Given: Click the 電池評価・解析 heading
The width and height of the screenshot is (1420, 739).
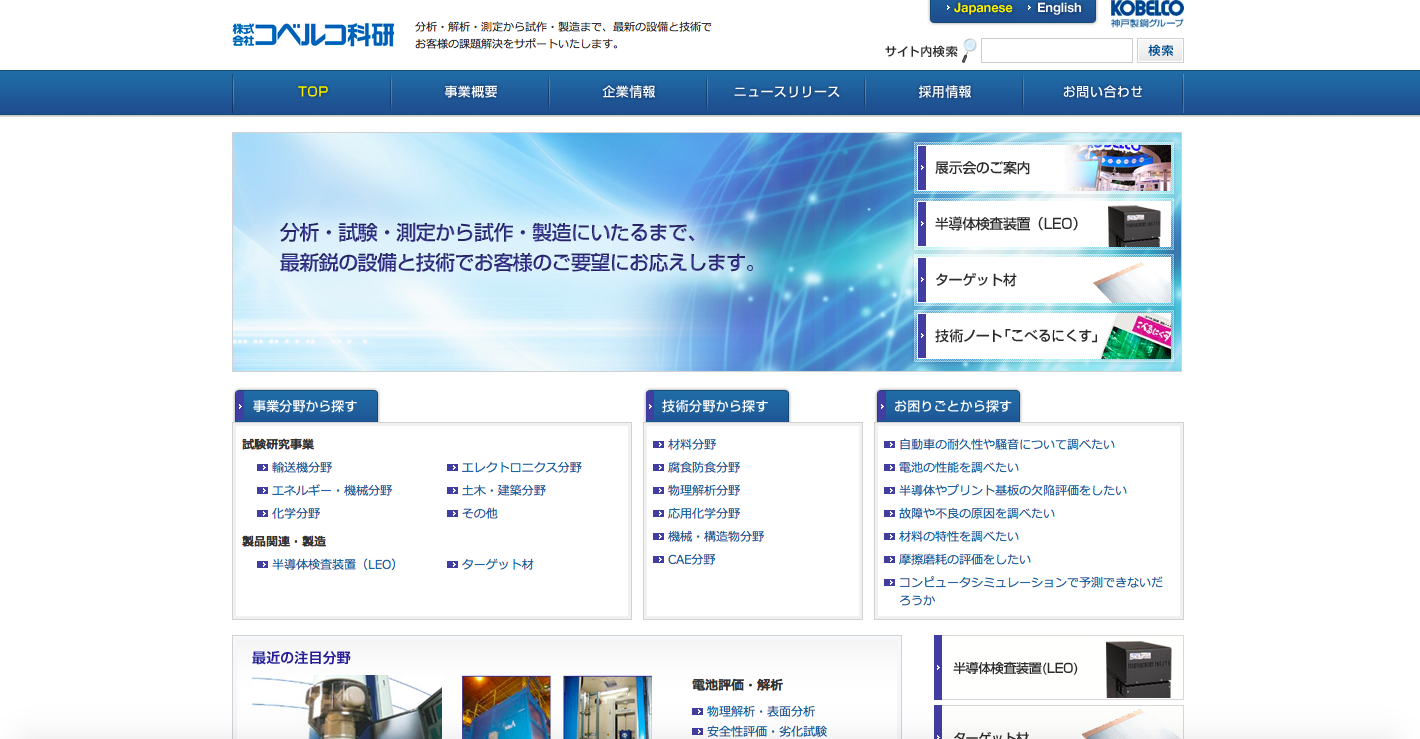Looking at the screenshot, I should pyautogui.click(x=737, y=686).
